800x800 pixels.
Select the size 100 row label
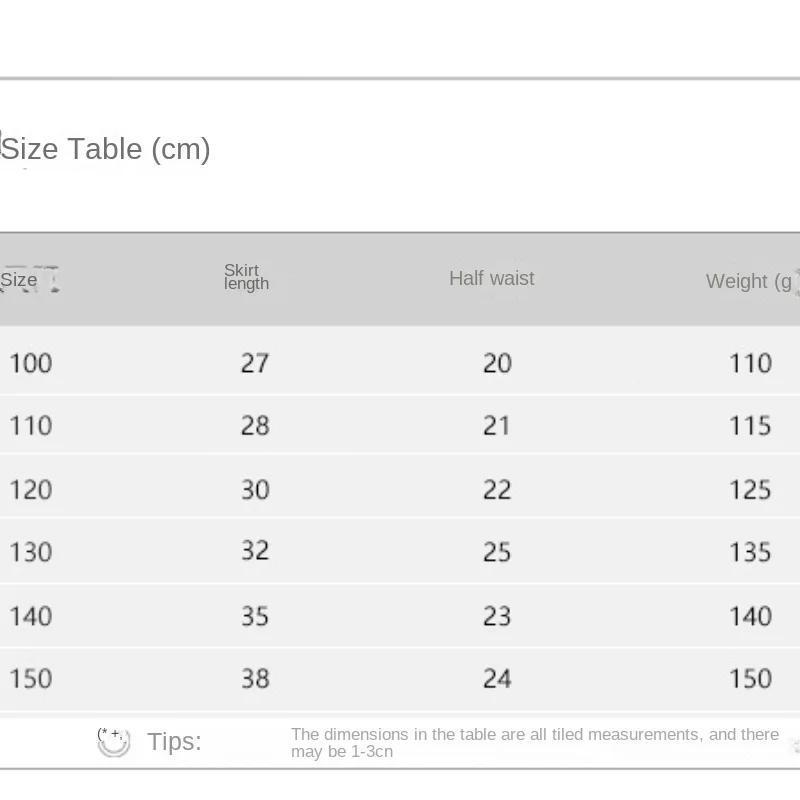(31, 364)
